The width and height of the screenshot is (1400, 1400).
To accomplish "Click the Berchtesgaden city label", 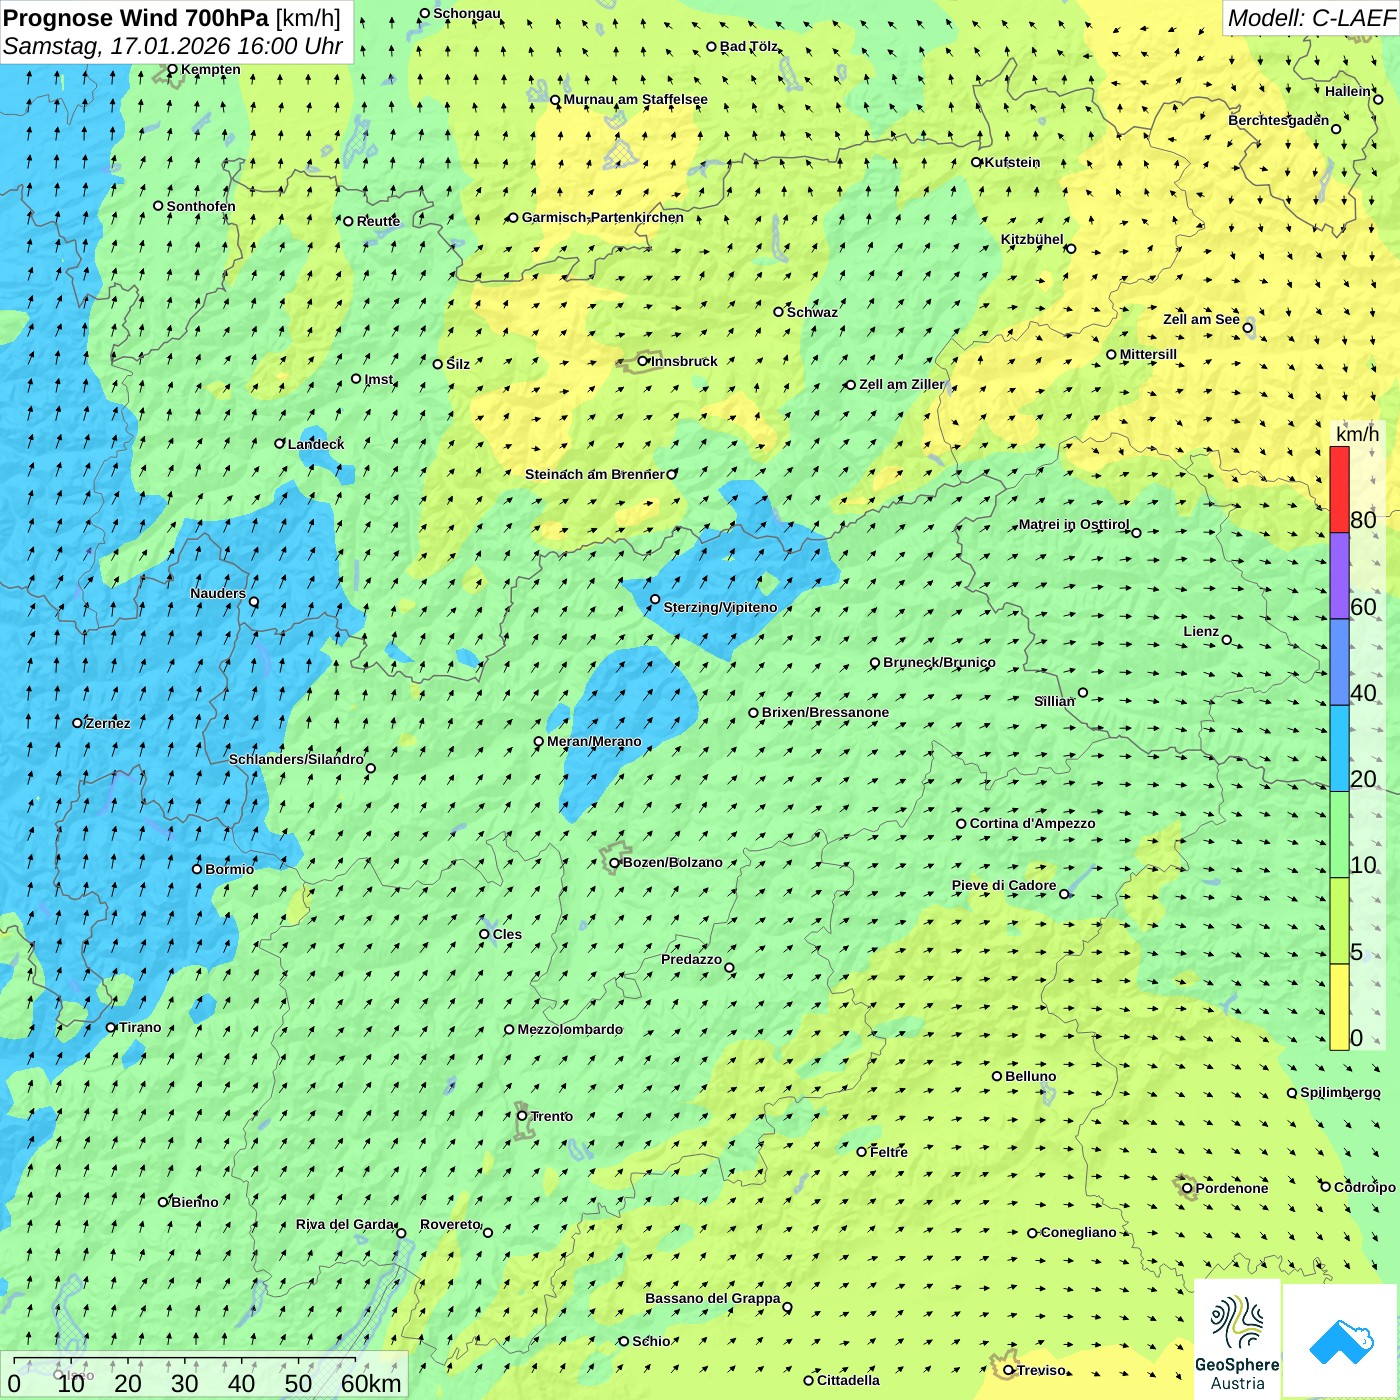I will click(1279, 120).
